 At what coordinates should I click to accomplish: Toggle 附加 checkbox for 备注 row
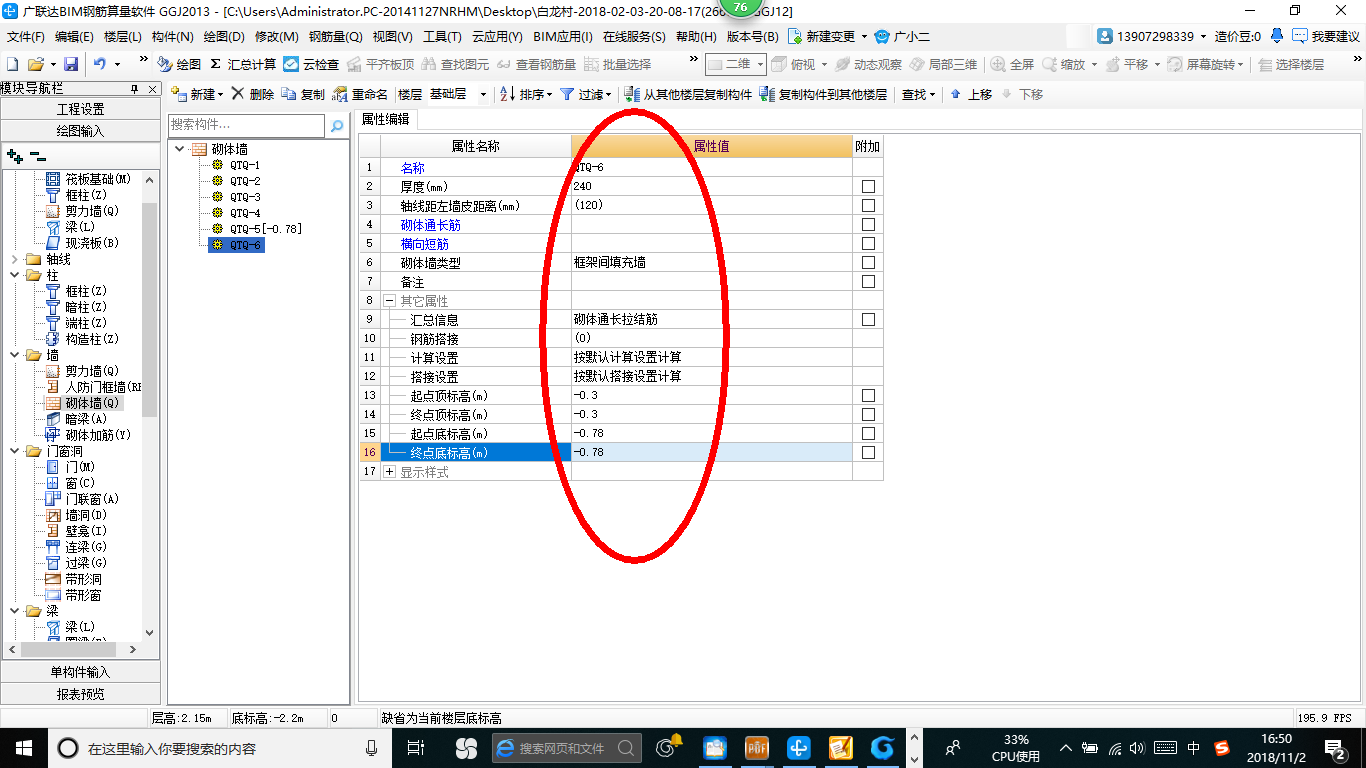[x=868, y=282]
